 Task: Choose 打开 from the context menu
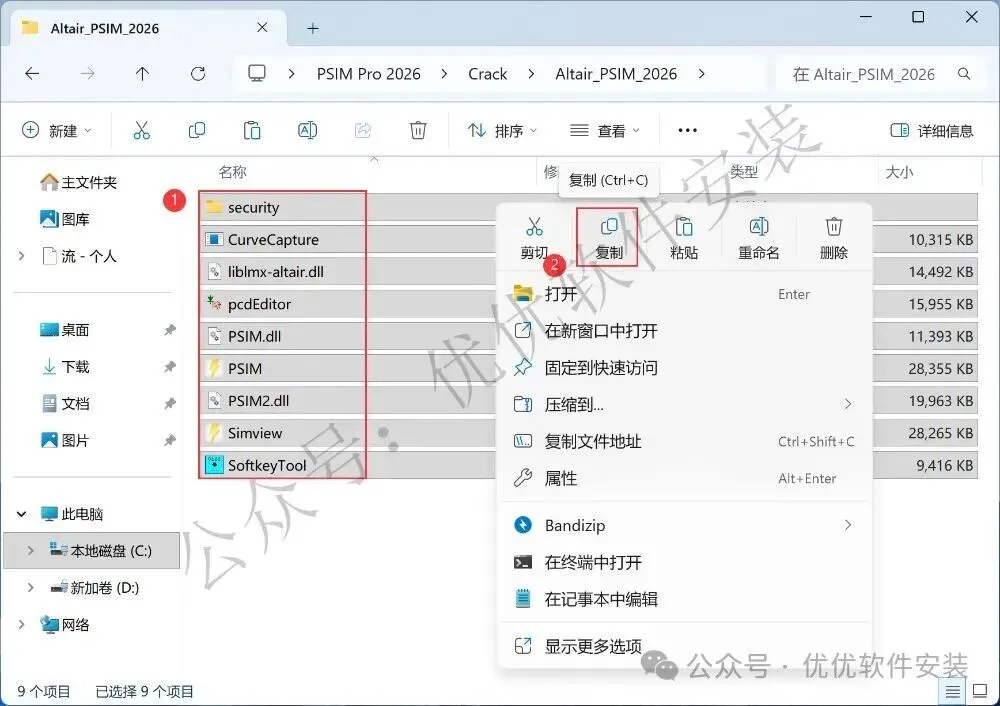[x=684, y=294]
